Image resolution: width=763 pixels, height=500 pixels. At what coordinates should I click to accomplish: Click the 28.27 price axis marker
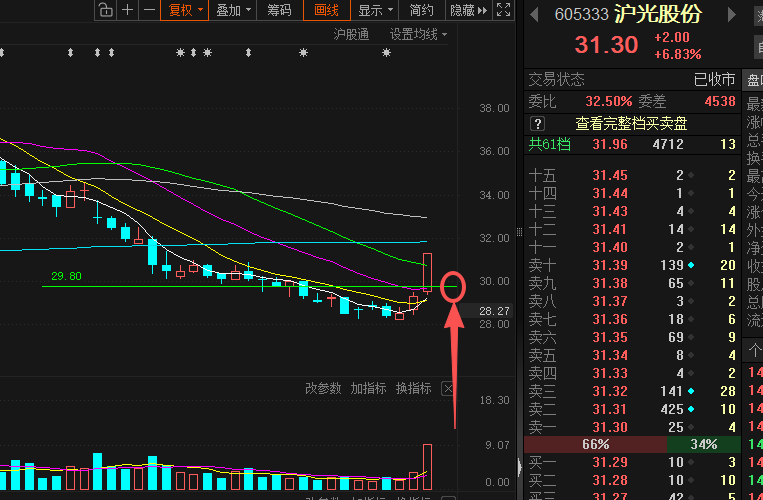pyautogui.click(x=487, y=311)
